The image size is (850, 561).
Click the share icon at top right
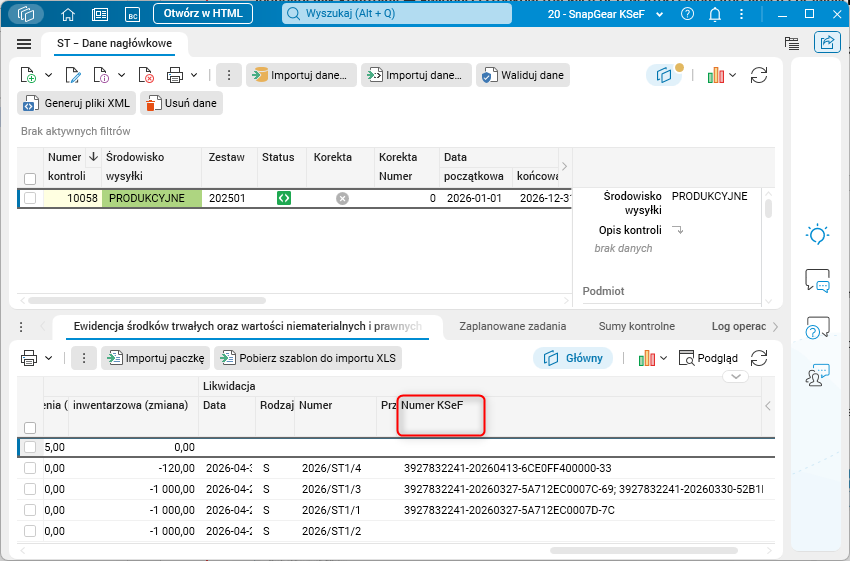pos(827,42)
